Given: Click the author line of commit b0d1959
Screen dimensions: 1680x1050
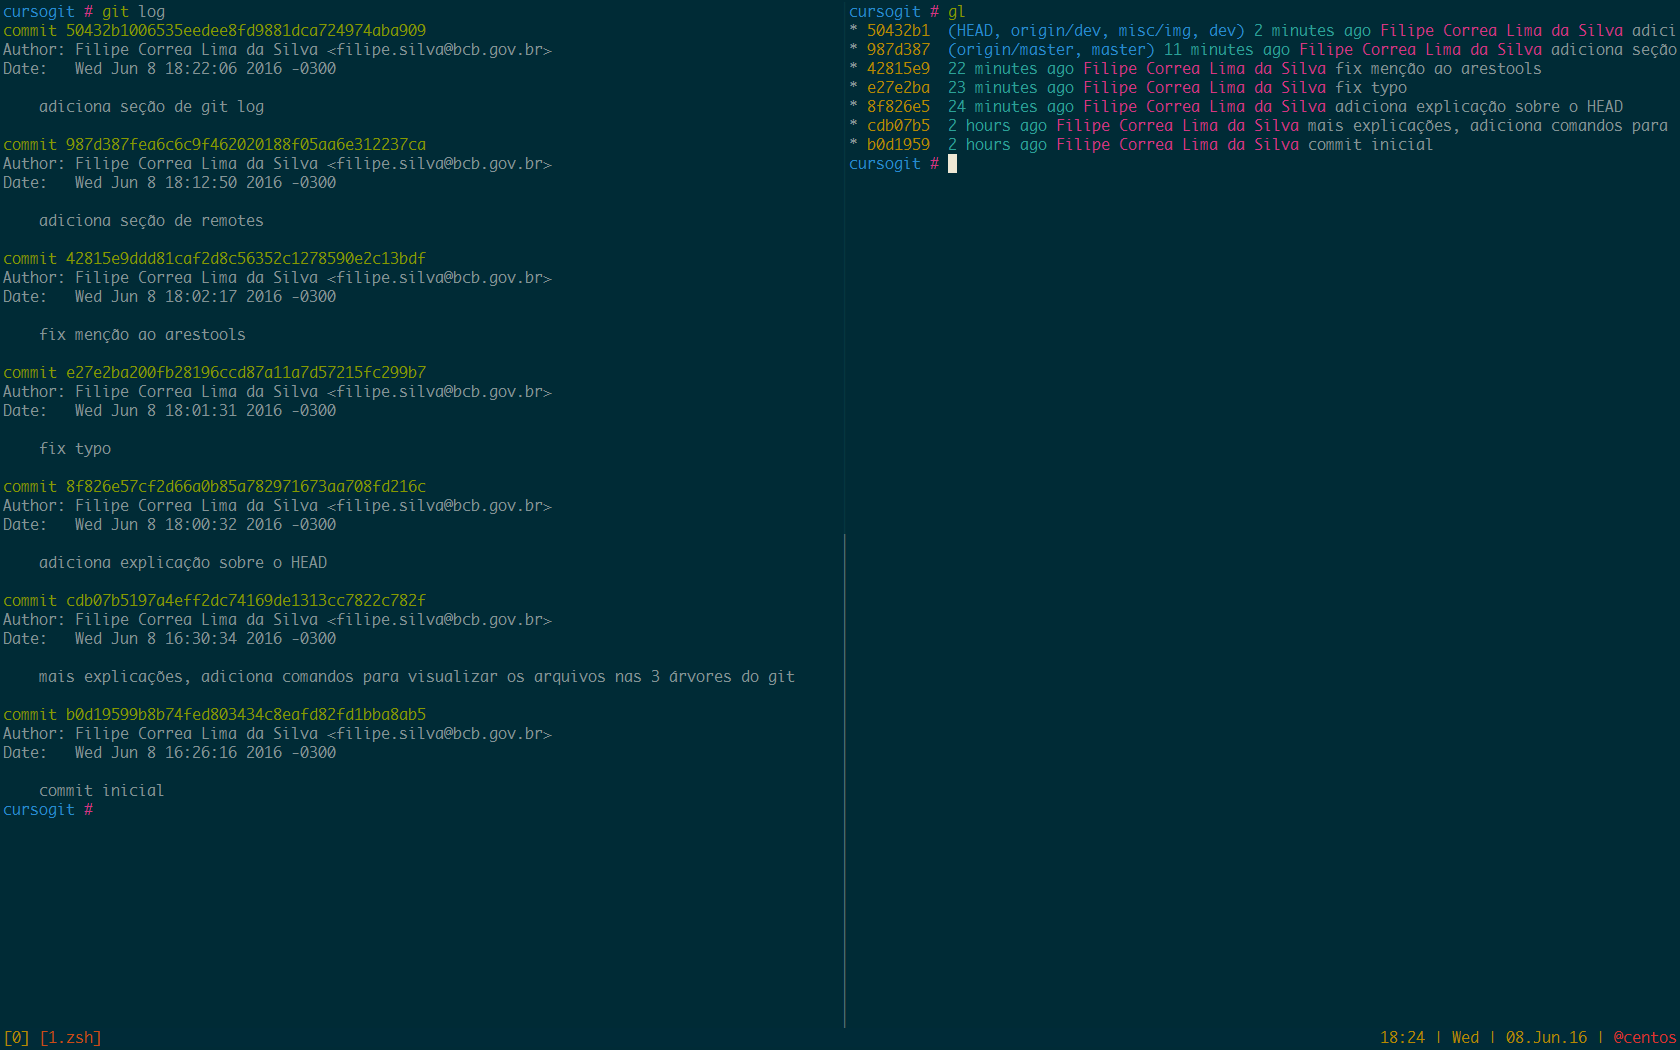Looking at the screenshot, I should 277,734.
